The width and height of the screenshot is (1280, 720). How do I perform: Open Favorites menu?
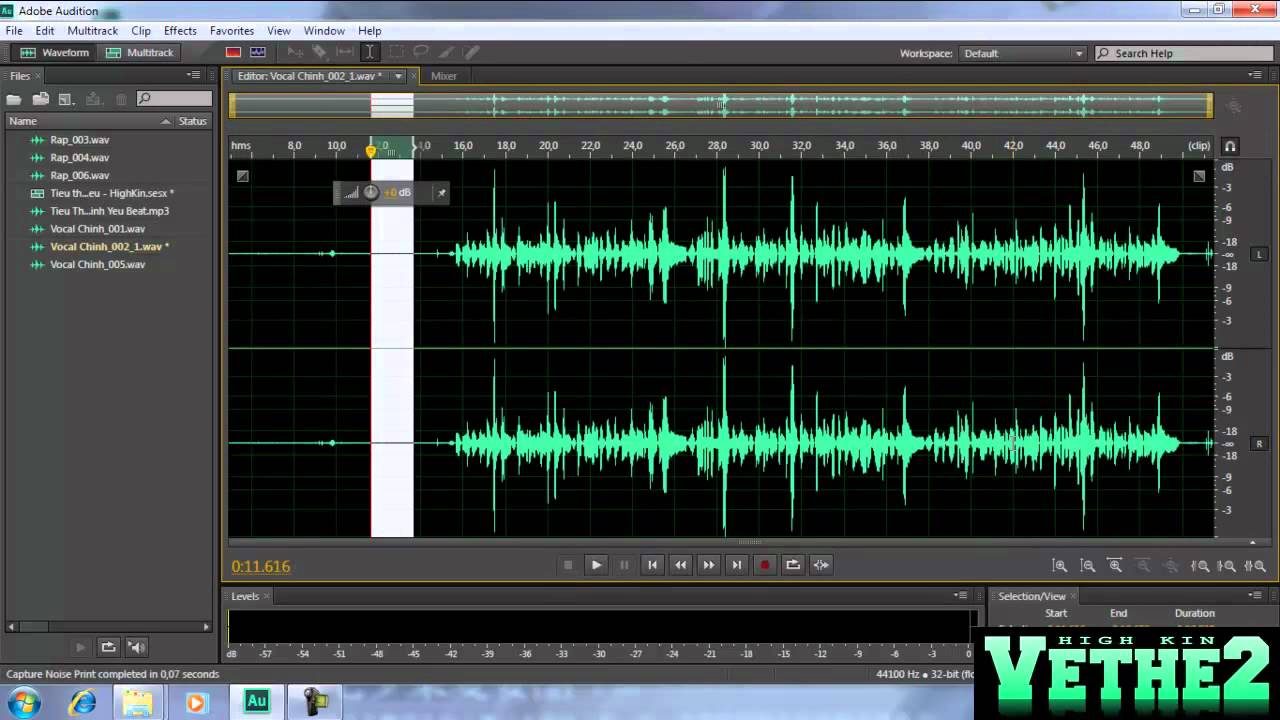pyautogui.click(x=232, y=31)
